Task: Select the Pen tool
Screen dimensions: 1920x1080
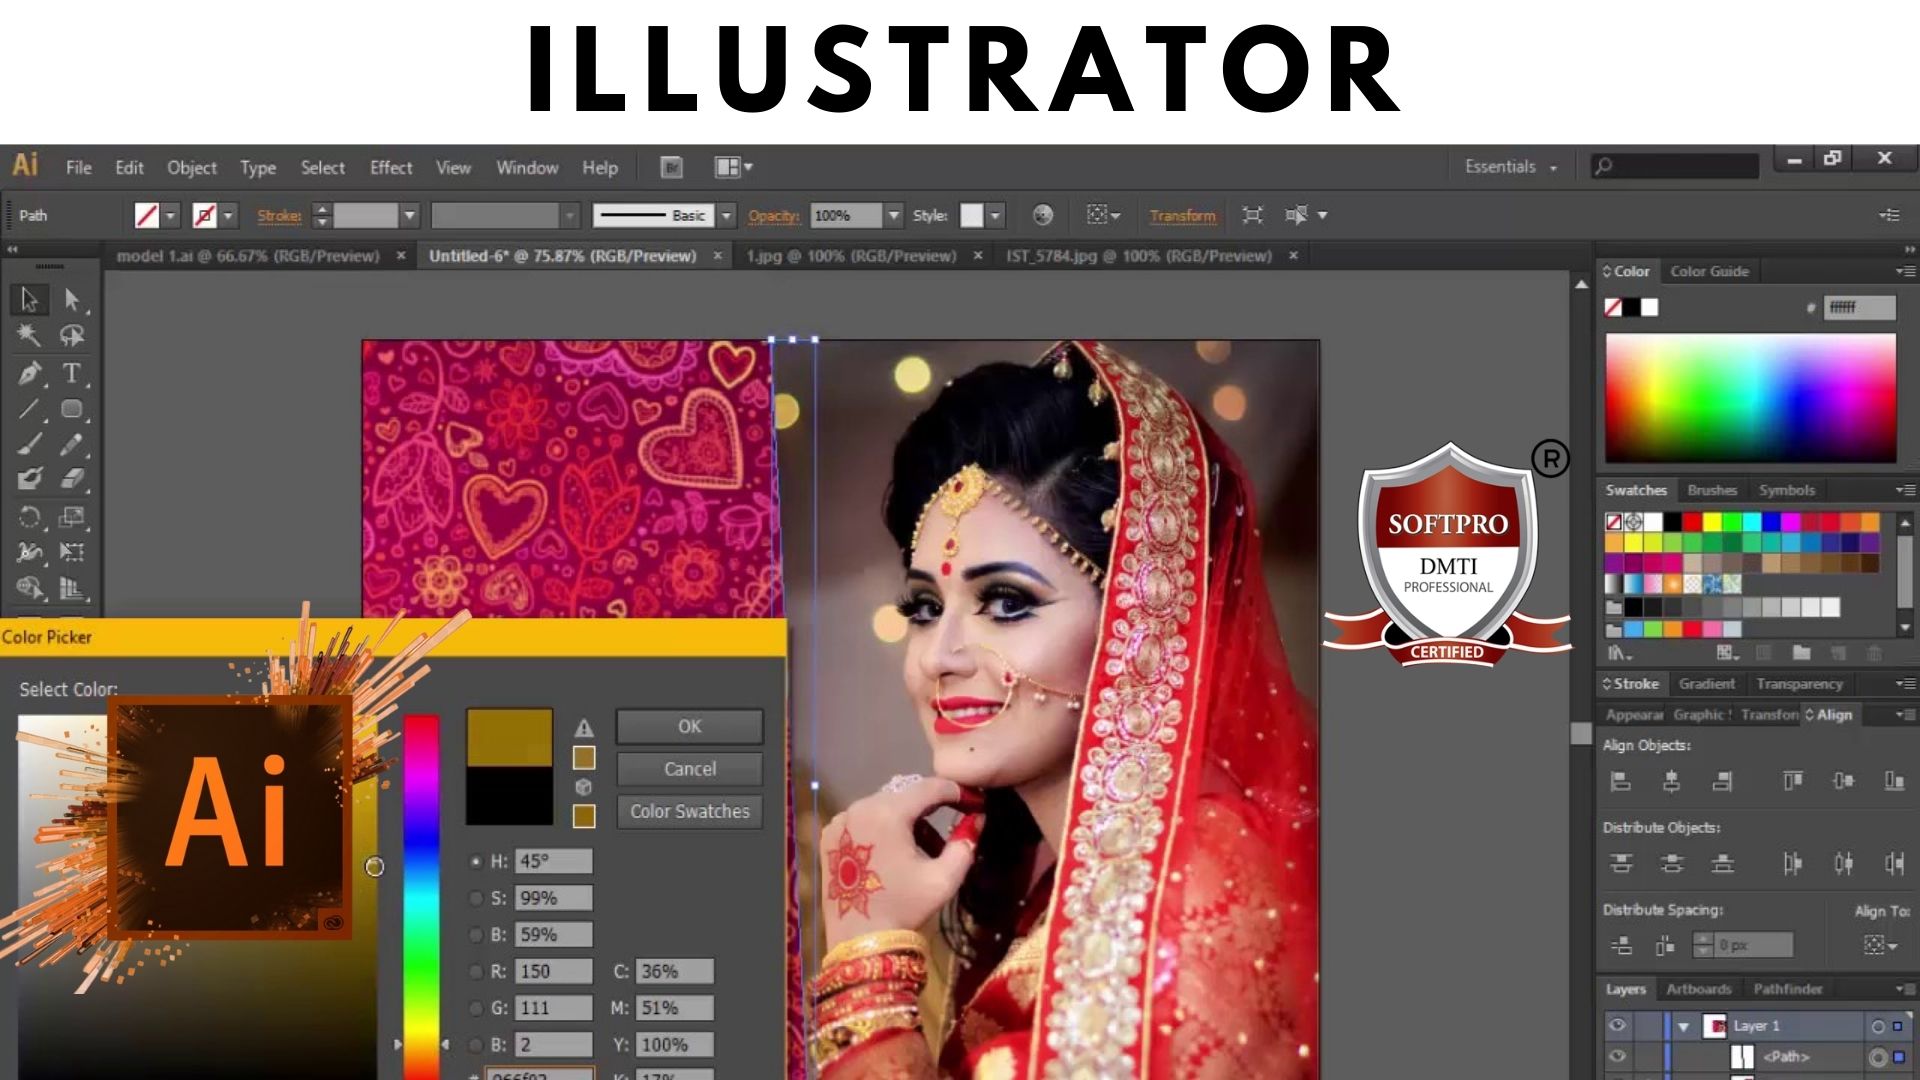Action: click(29, 373)
